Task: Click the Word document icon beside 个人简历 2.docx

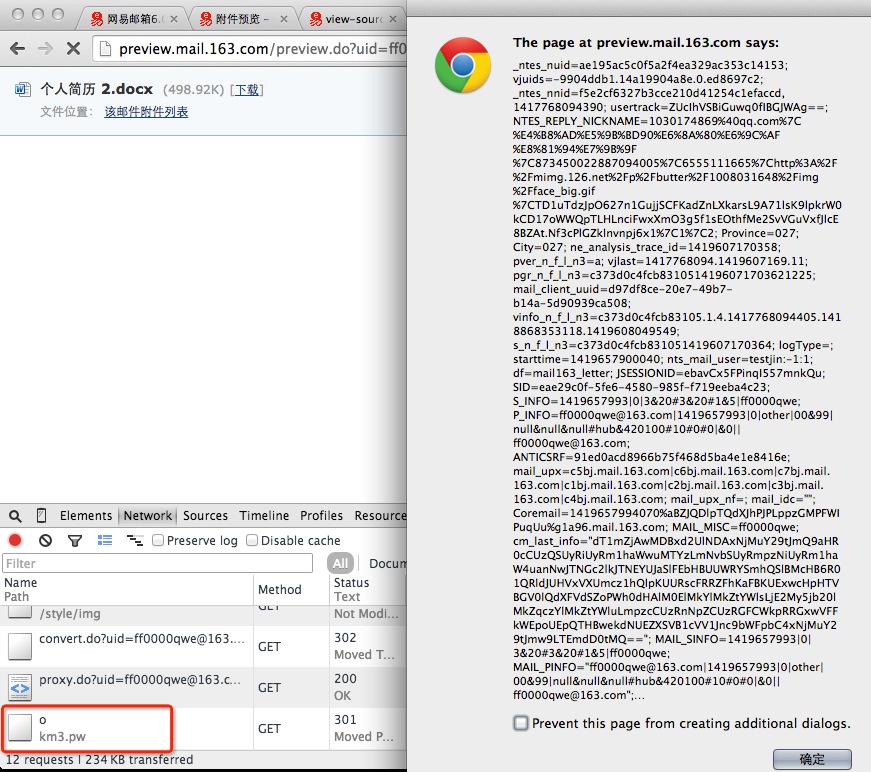Action: tap(22, 89)
